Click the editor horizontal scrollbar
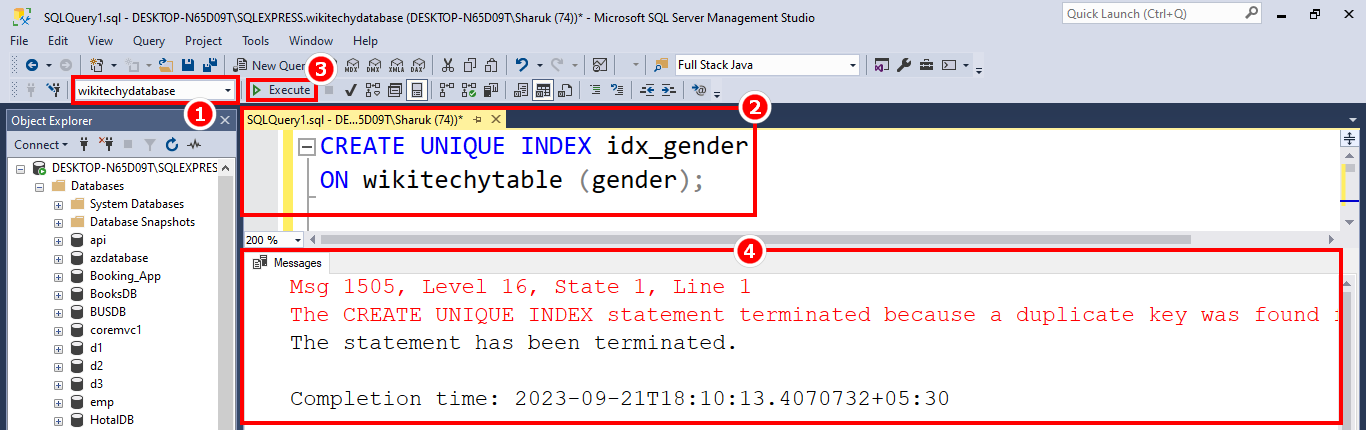Image resolution: width=1366 pixels, height=430 pixels. 750,240
